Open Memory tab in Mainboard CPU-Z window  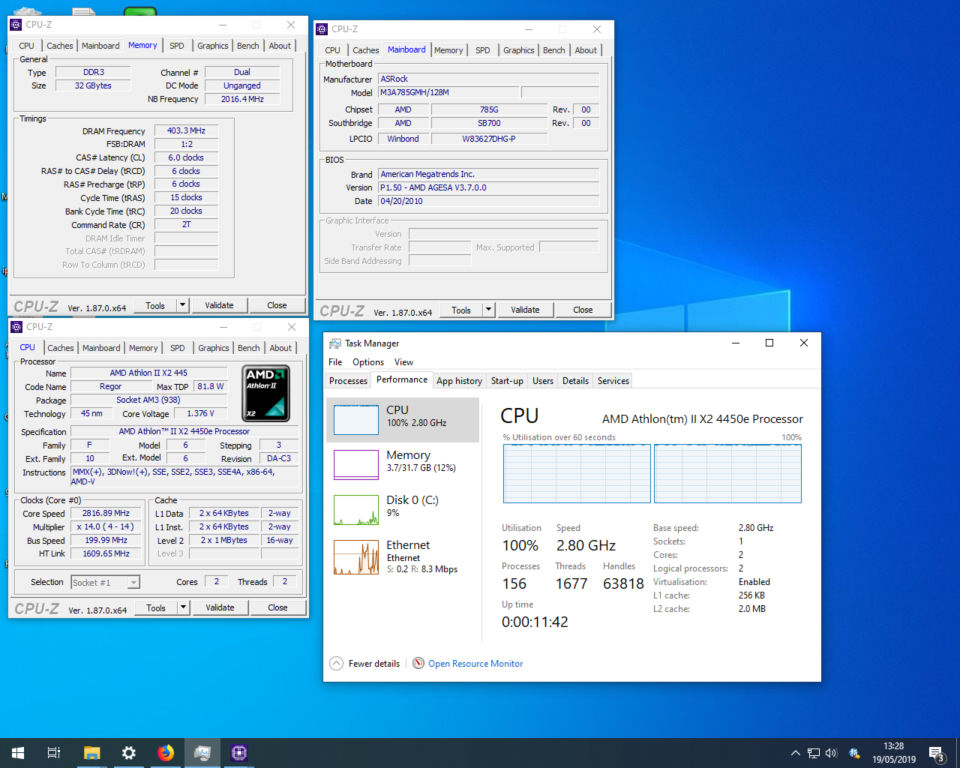click(449, 50)
